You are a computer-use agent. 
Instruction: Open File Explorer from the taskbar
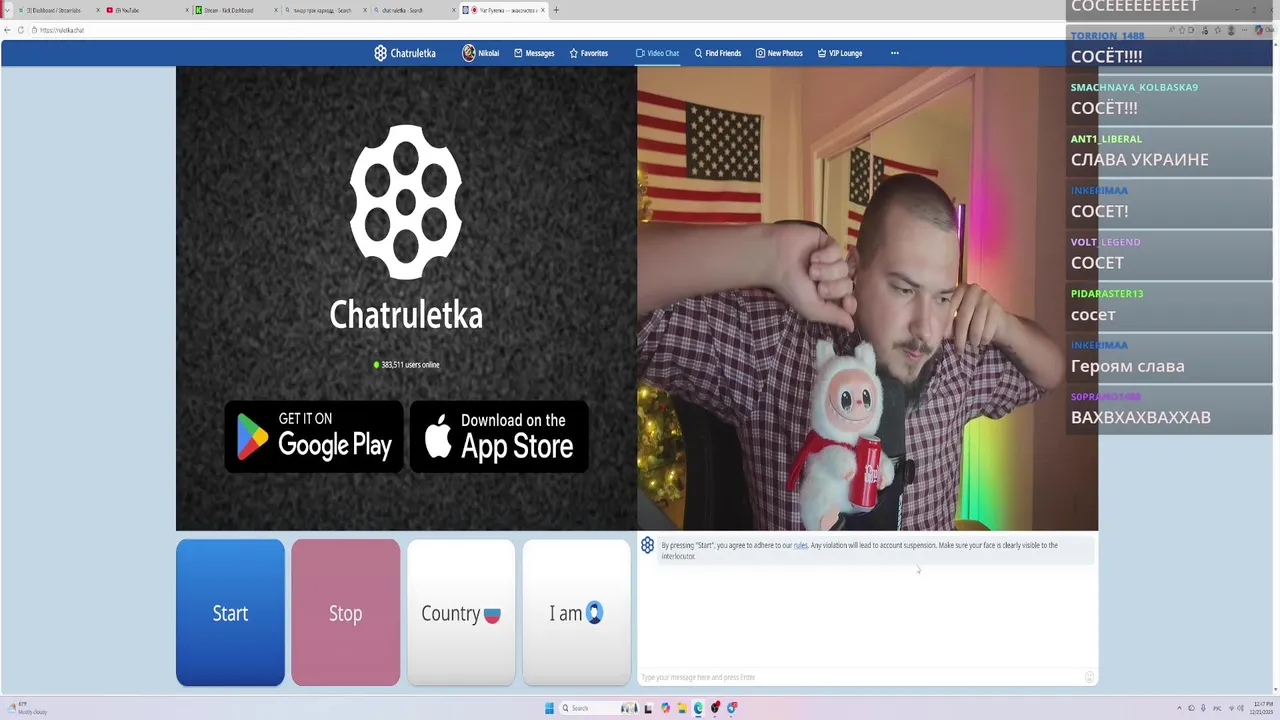point(682,708)
